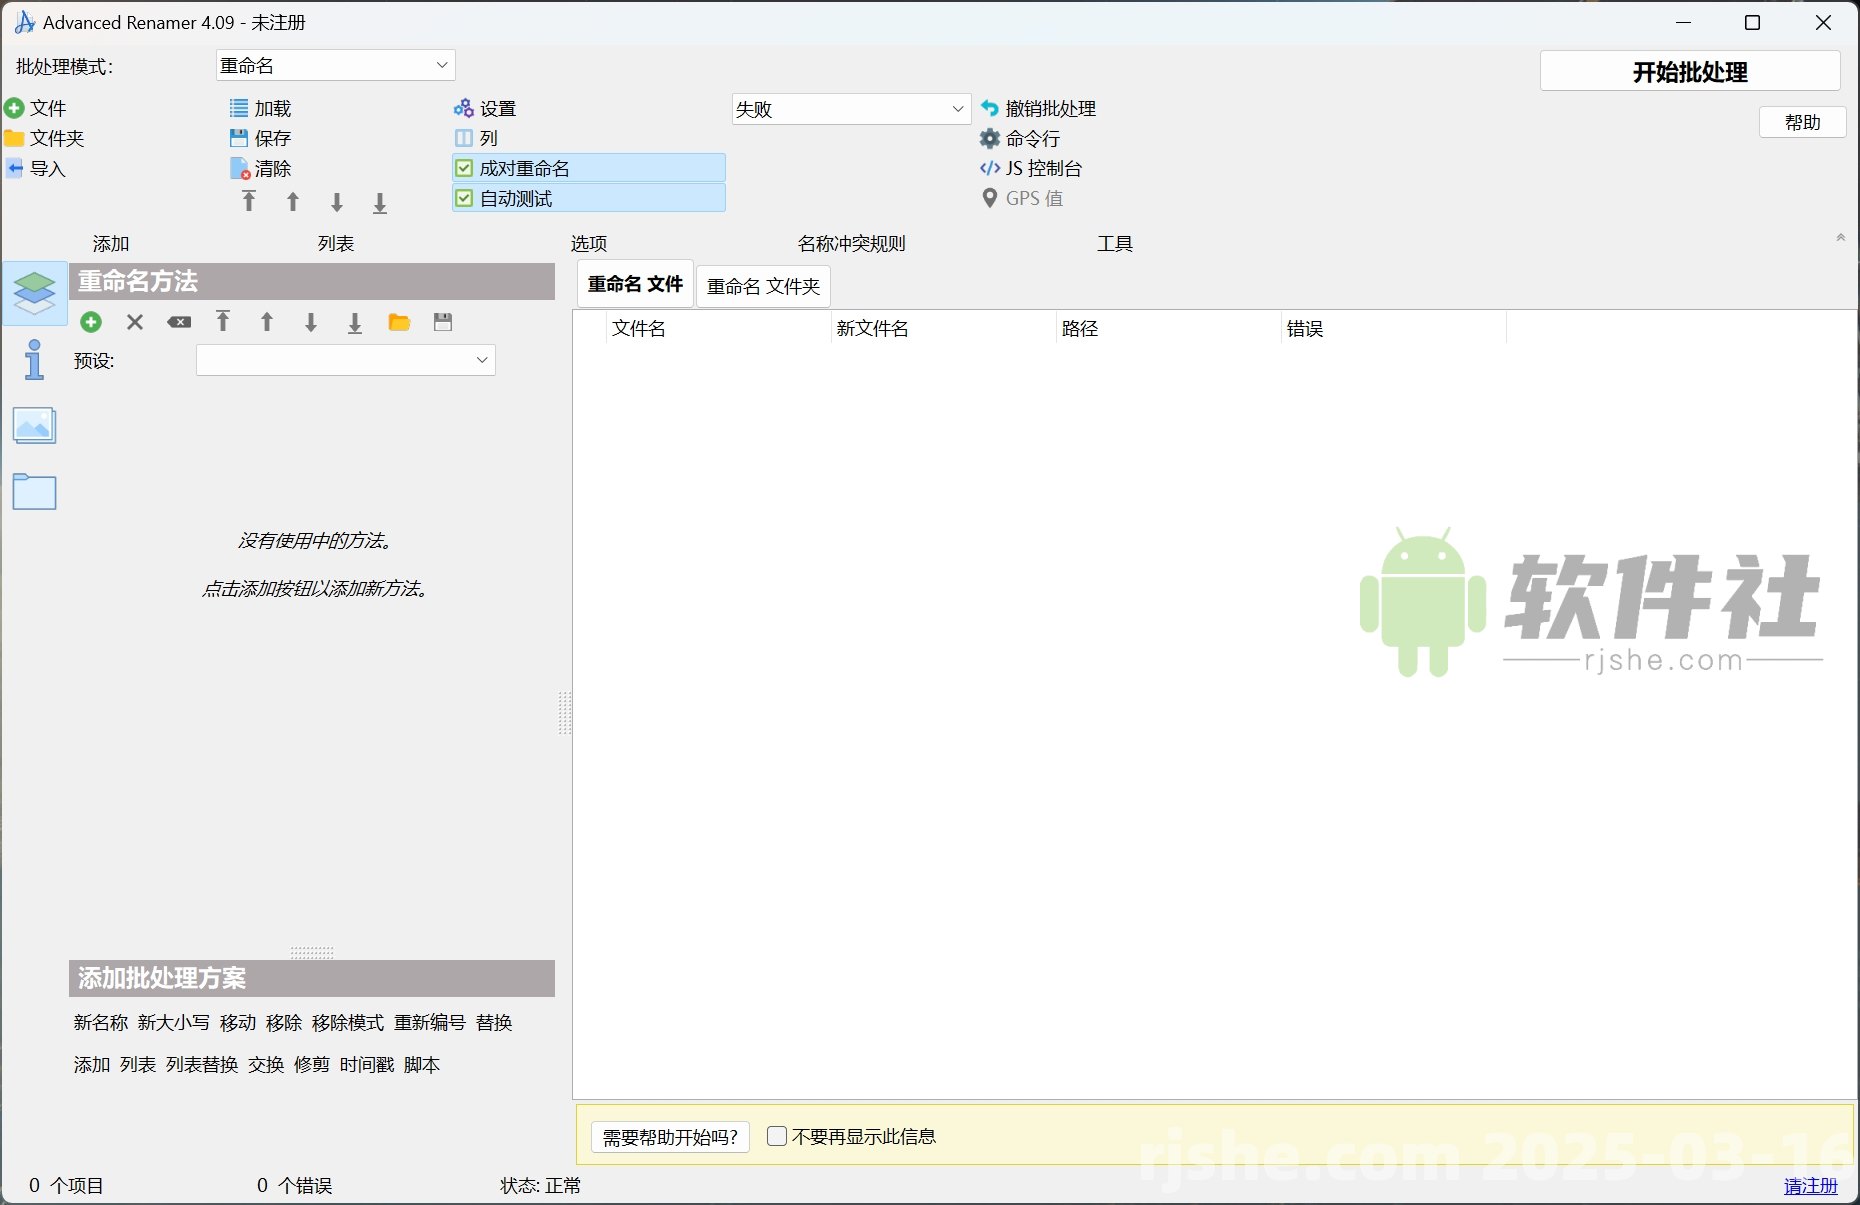The height and width of the screenshot is (1205, 1860).
Task: Click the 开始批处理 button
Action: pyautogui.click(x=1689, y=71)
